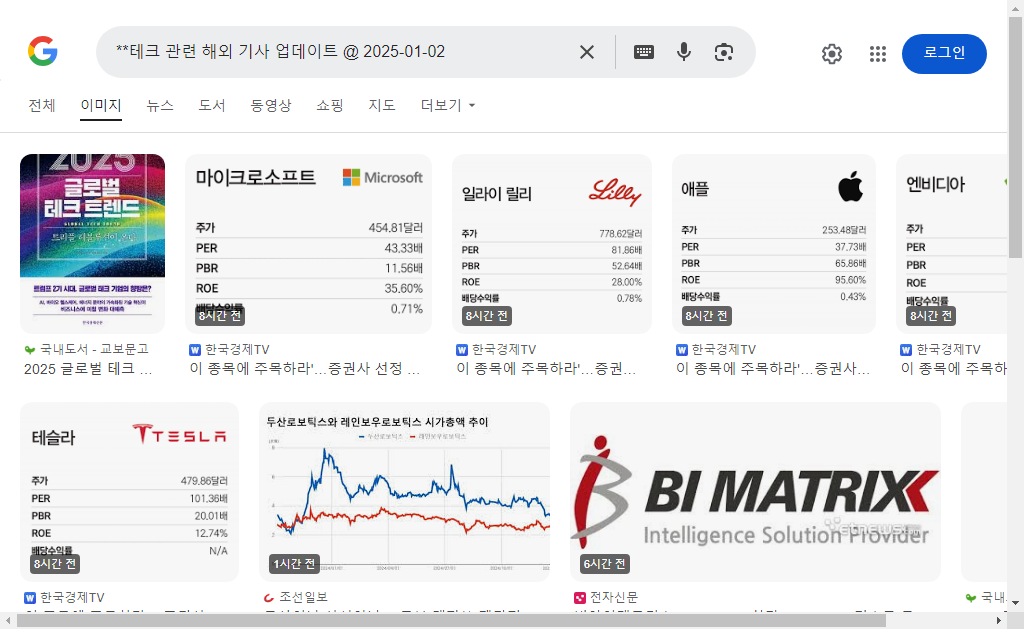Open quick settings gear

point(831,54)
